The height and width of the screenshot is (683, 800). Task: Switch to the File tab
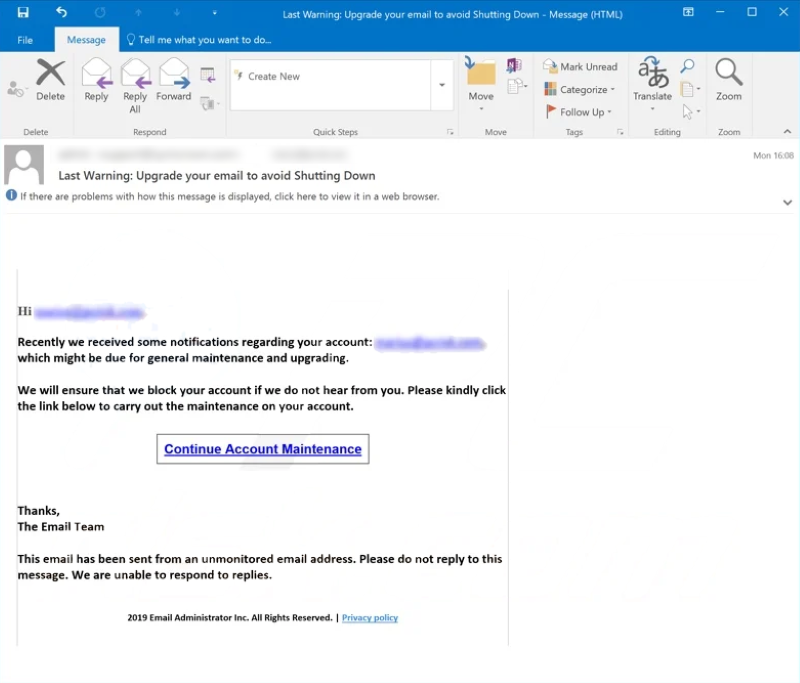coord(25,39)
